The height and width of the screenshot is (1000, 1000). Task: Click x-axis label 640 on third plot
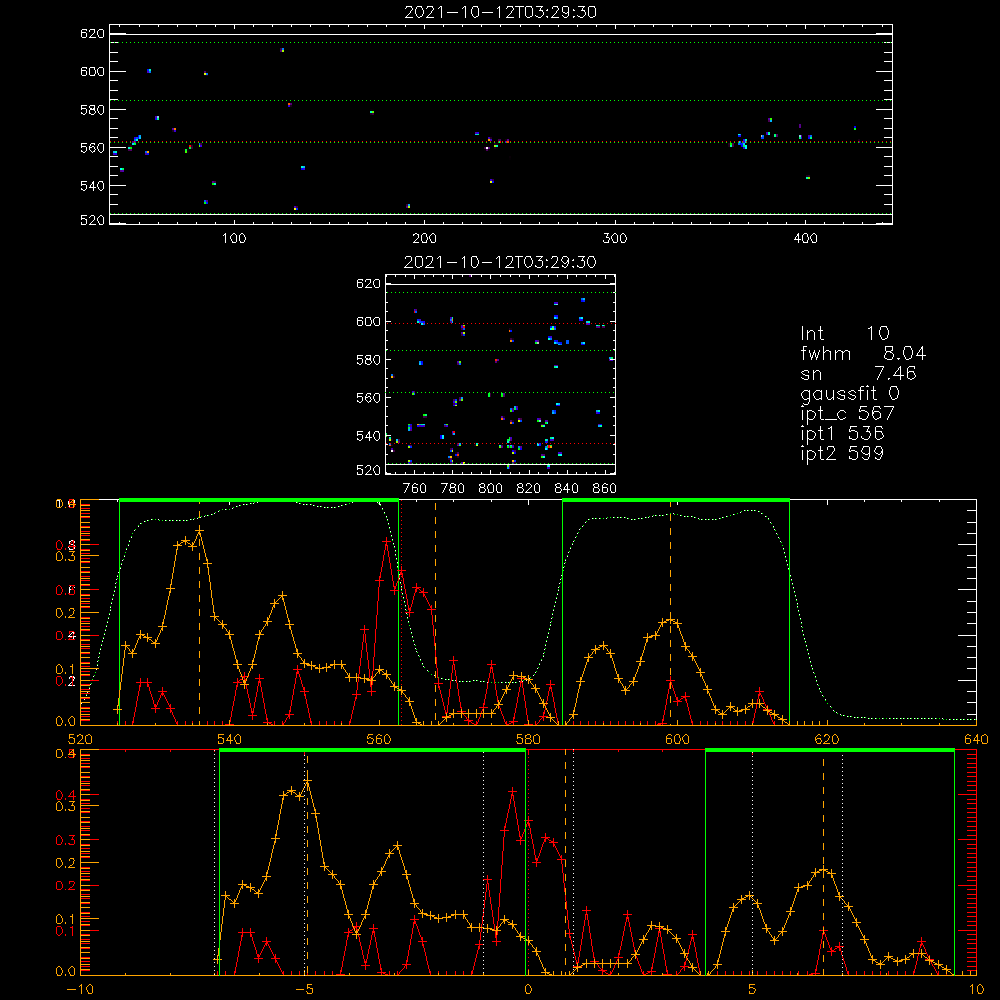point(976,739)
